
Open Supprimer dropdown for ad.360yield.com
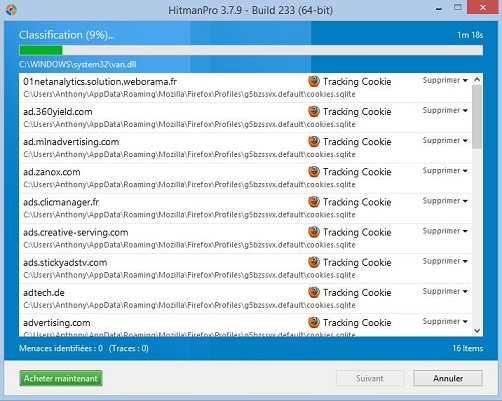coord(445,110)
